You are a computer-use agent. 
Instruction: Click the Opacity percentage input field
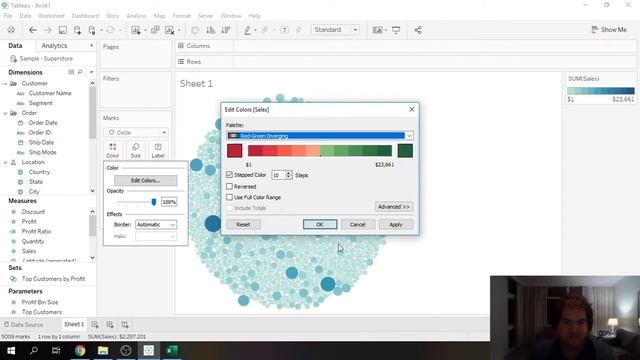point(169,202)
